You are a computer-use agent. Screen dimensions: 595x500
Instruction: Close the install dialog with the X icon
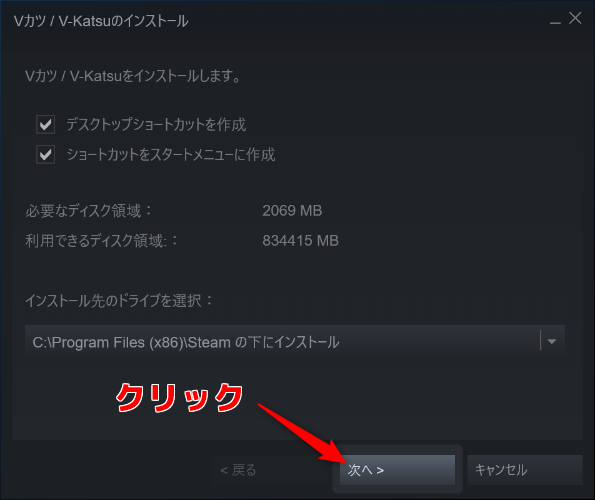[575, 18]
